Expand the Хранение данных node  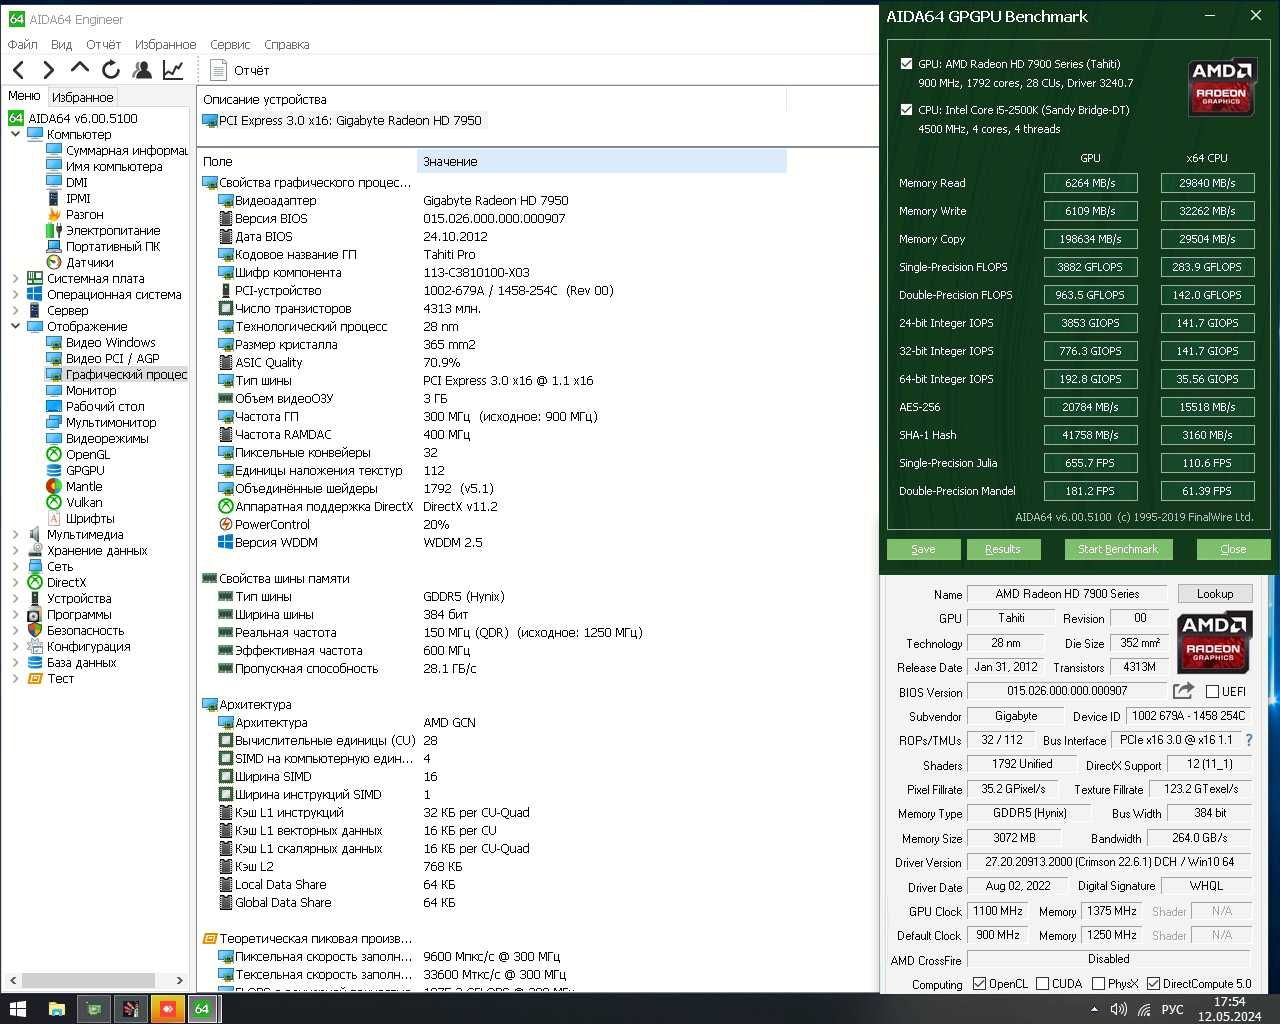[x=15, y=550]
